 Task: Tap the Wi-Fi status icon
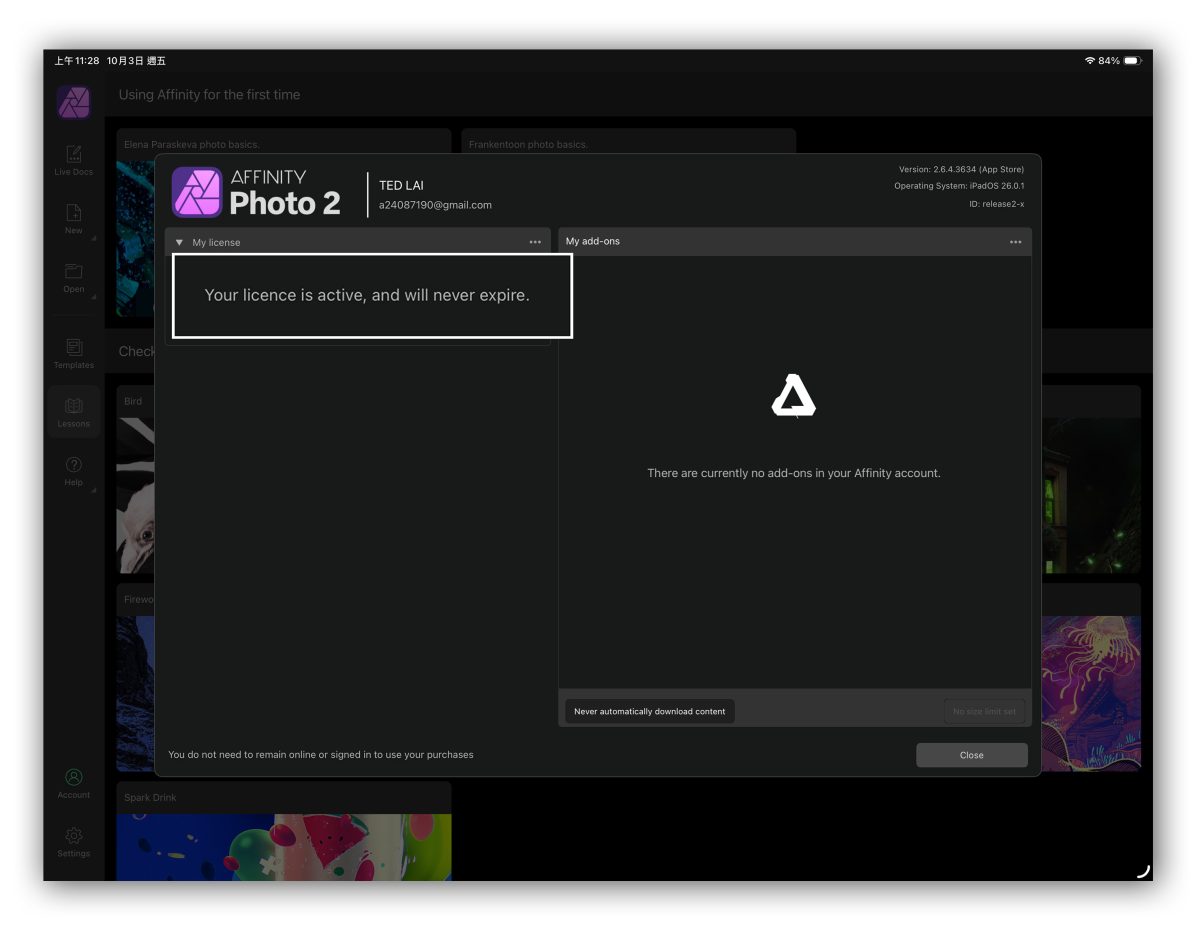[1089, 61]
